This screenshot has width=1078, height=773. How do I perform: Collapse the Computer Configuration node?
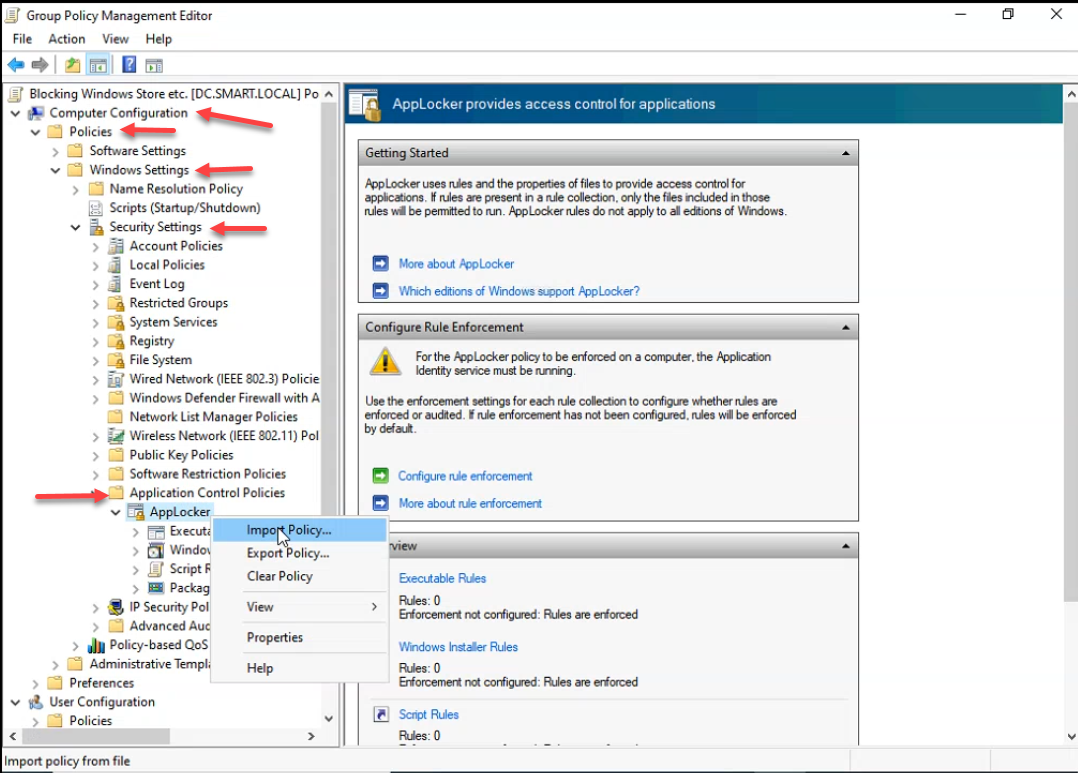point(15,113)
